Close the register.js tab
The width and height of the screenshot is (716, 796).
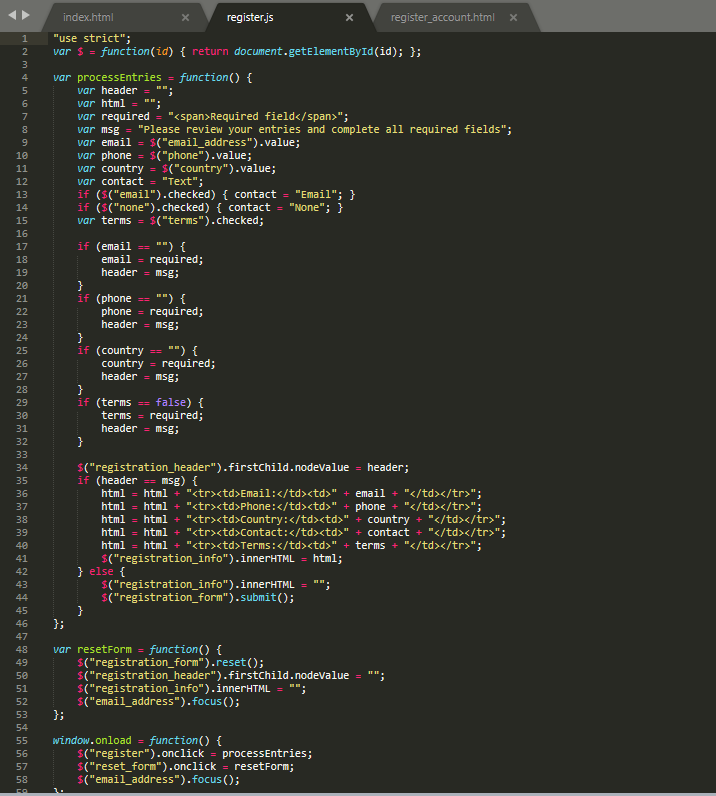coord(349,18)
